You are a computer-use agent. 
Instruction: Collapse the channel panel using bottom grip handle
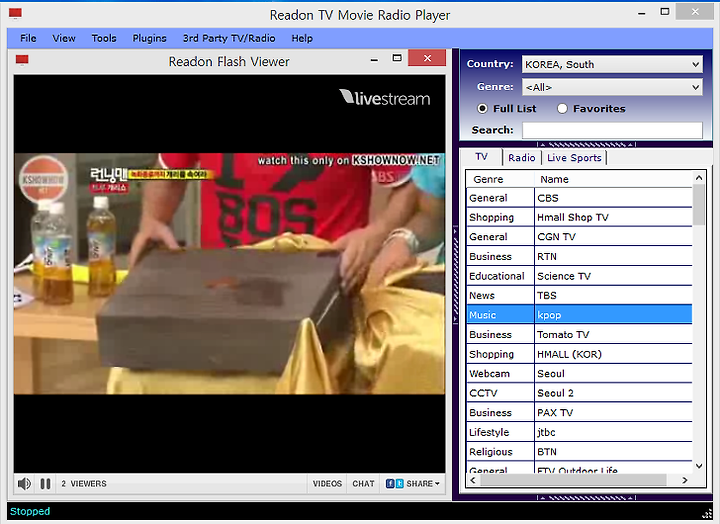(x=586, y=497)
